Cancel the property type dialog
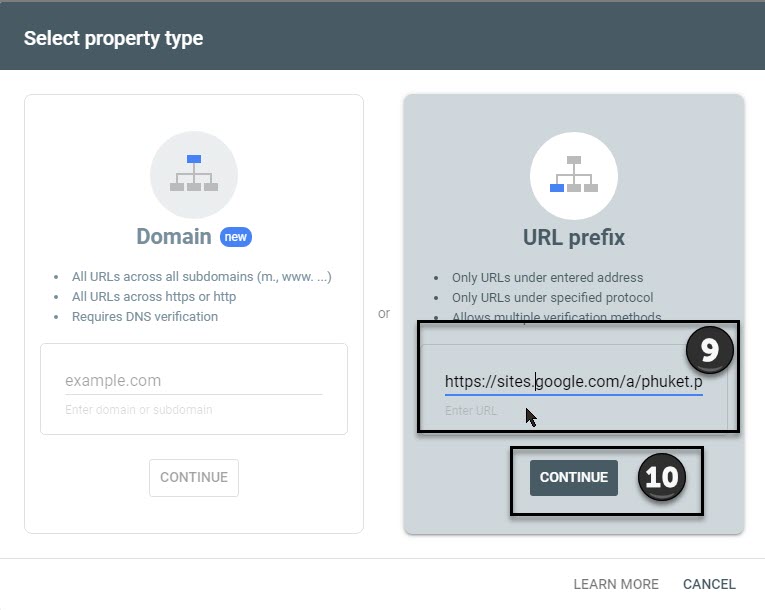The width and height of the screenshot is (765, 610). tap(709, 584)
